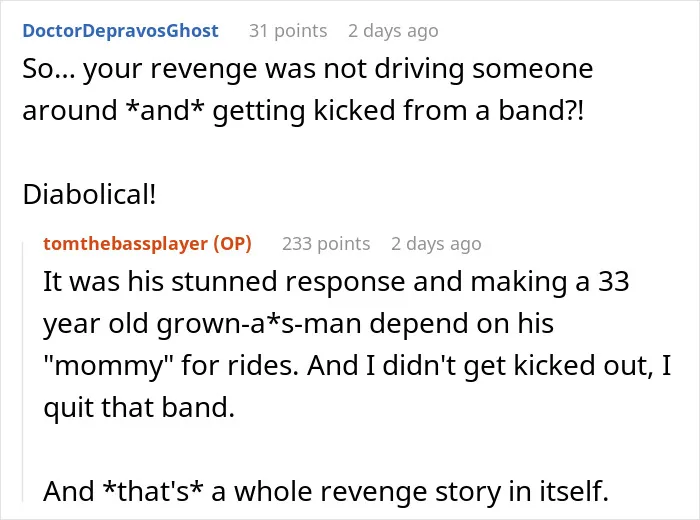This screenshot has width=700, height=520.
Task: Open tomthebassplayer's user profile
Action: point(125,244)
